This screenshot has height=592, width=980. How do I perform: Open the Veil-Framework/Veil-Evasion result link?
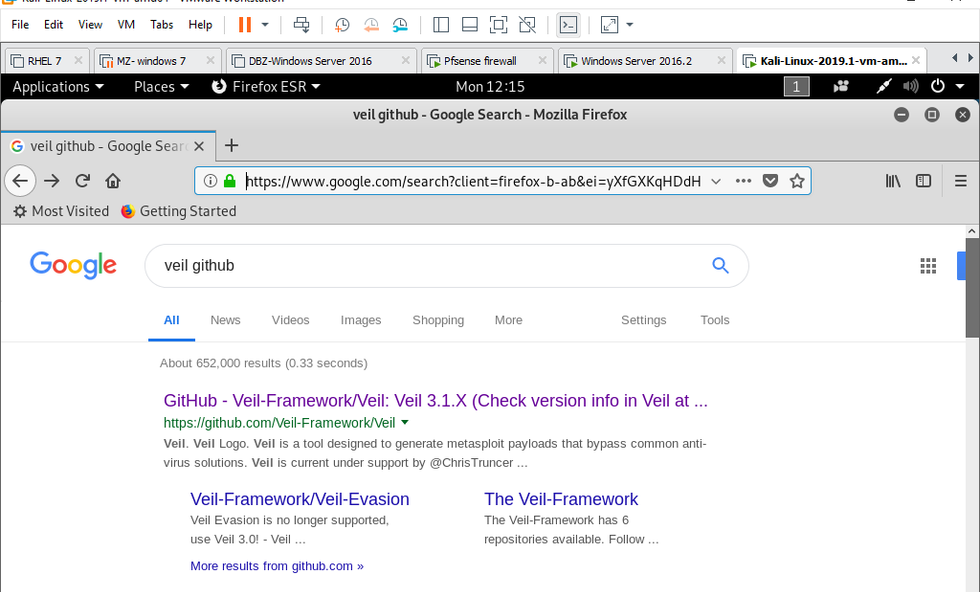pyautogui.click(x=300, y=499)
